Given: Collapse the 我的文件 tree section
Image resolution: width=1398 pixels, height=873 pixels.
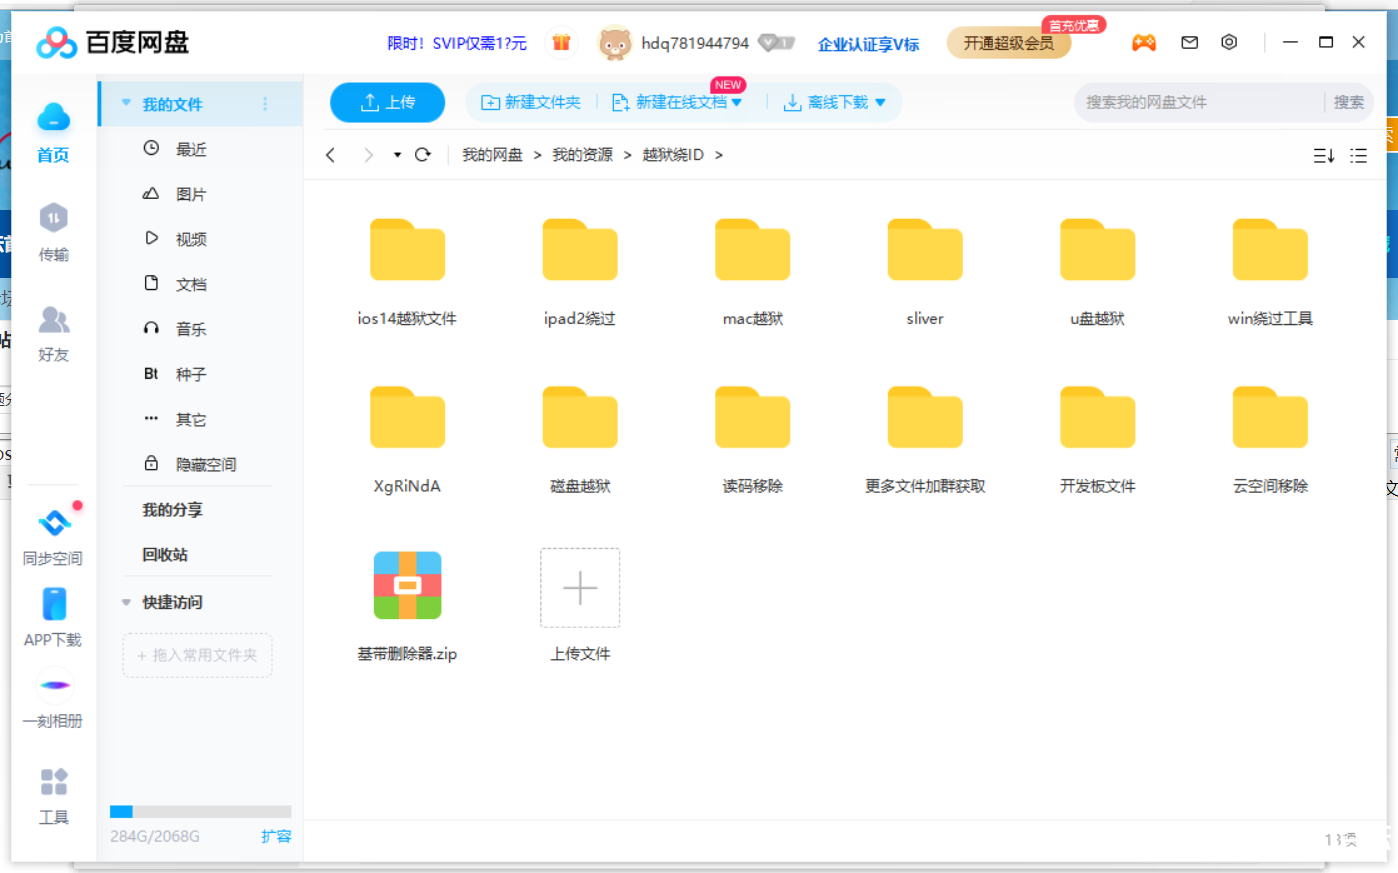Looking at the screenshot, I should 126,103.
